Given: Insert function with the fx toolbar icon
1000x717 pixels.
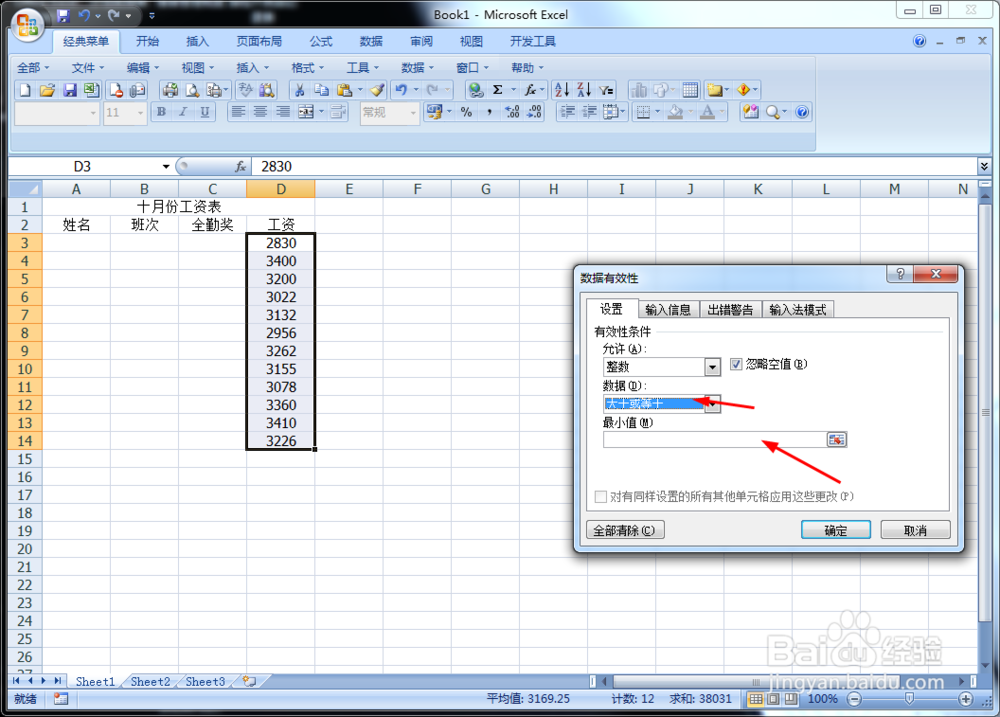Looking at the screenshot, I should coord(531,90).
